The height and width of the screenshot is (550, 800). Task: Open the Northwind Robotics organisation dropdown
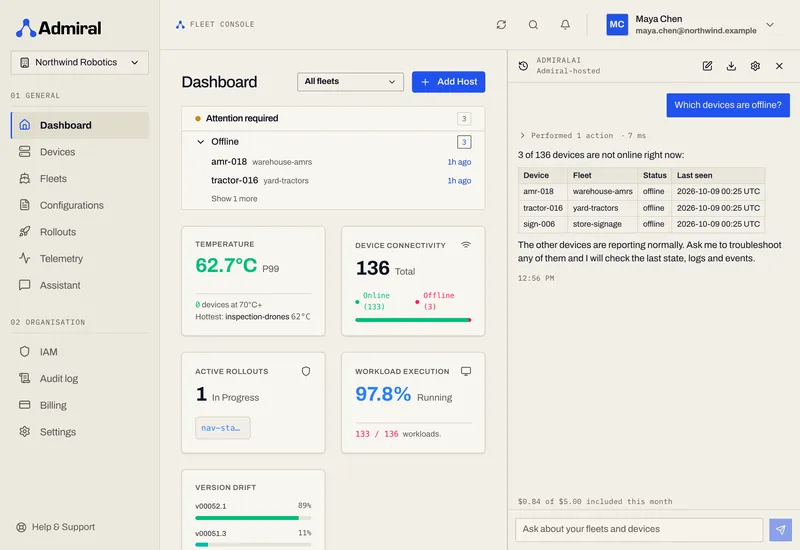tap(80, 62)
